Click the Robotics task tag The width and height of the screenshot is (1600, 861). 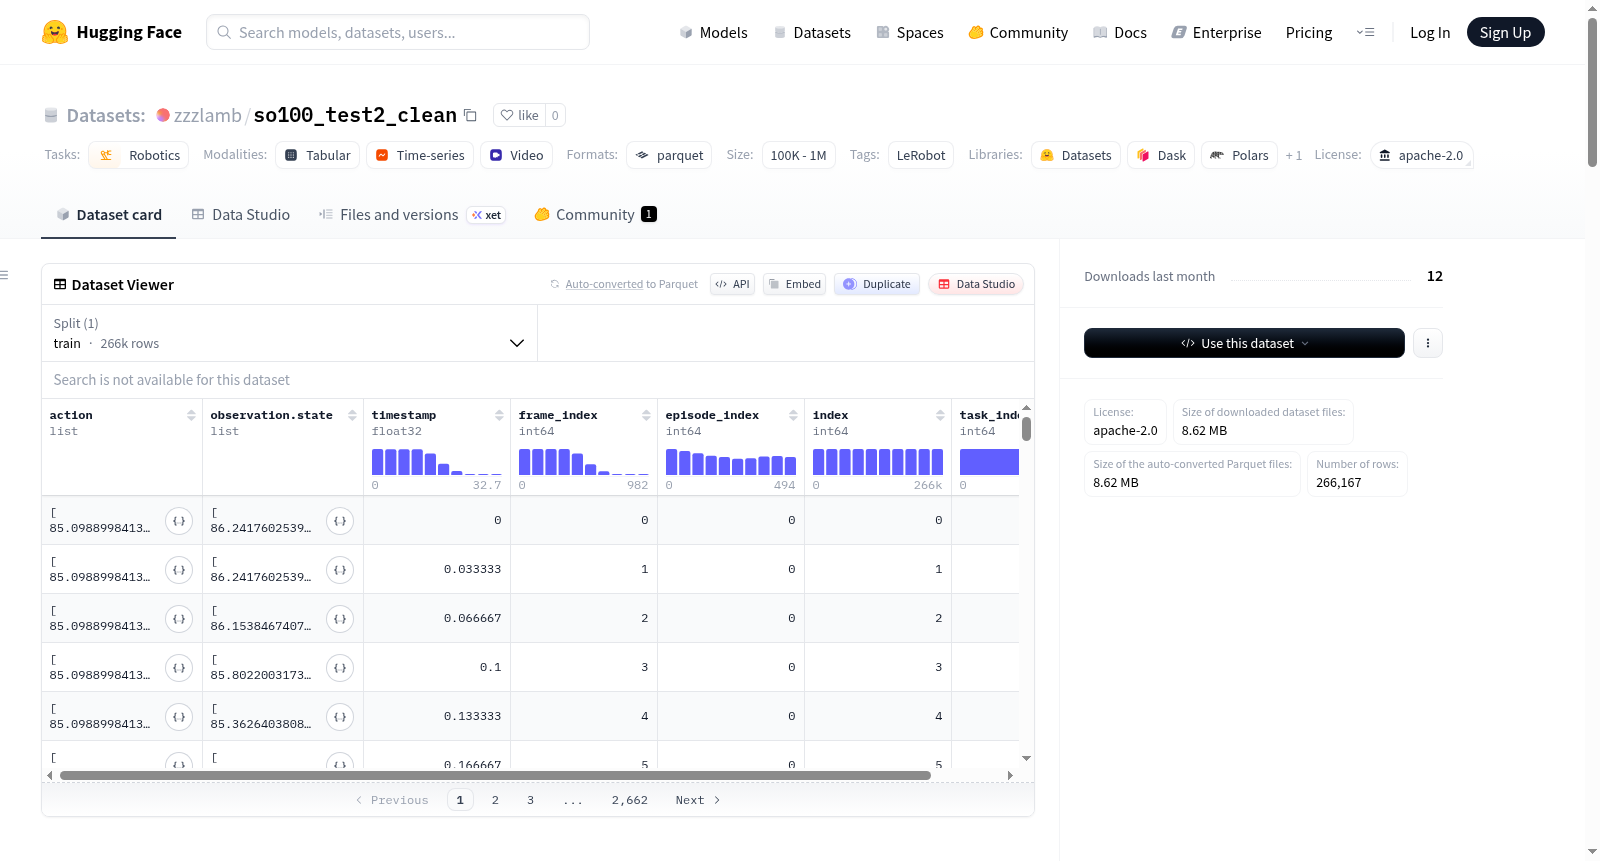(139, 155)
